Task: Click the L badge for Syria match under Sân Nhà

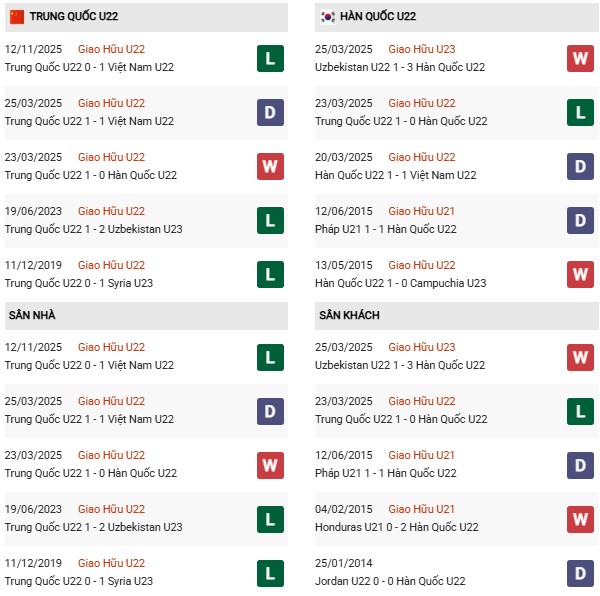Action: pyautogui.click(x=270, y=572)
